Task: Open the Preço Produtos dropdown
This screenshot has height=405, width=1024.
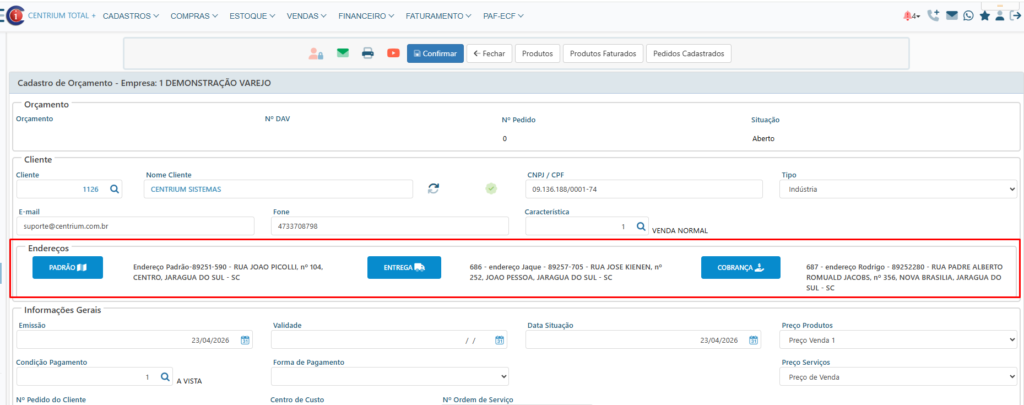Action: pos(897,340)
